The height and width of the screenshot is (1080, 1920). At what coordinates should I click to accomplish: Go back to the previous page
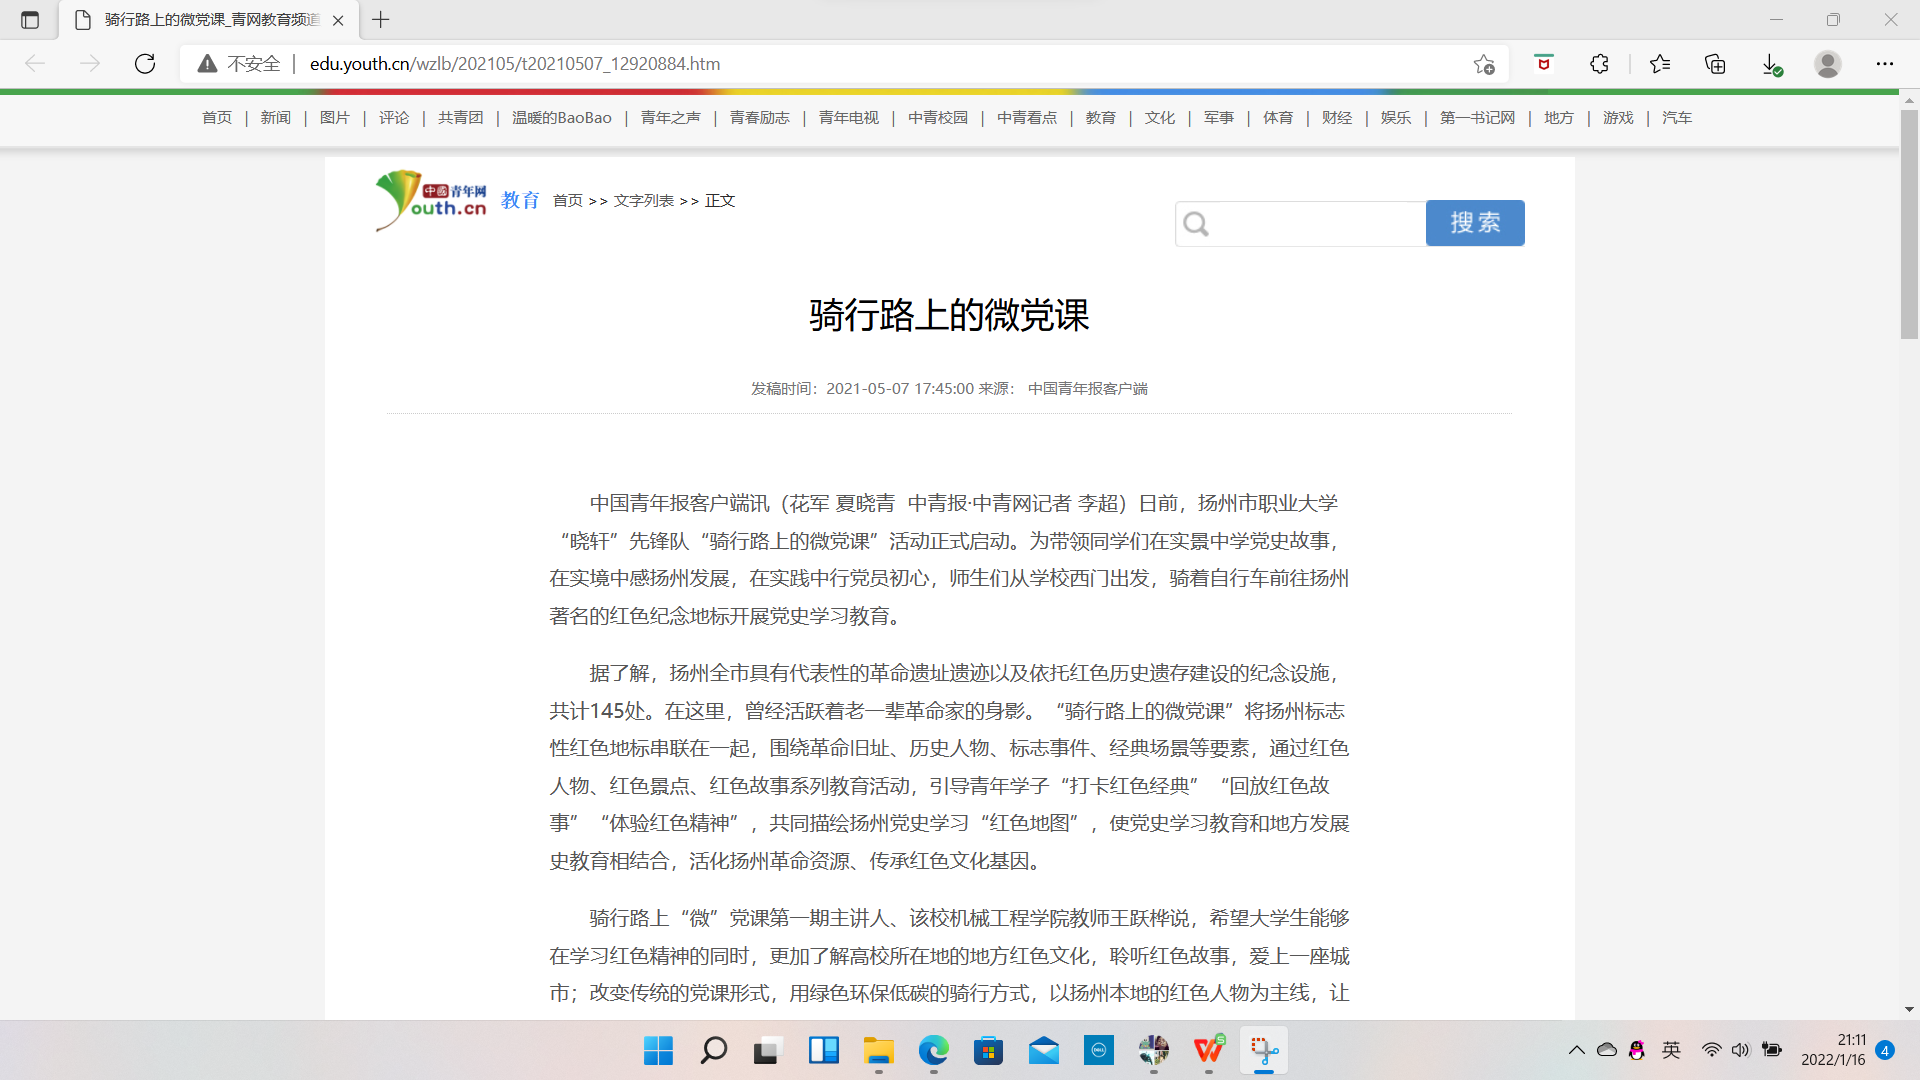click(36, 63)
